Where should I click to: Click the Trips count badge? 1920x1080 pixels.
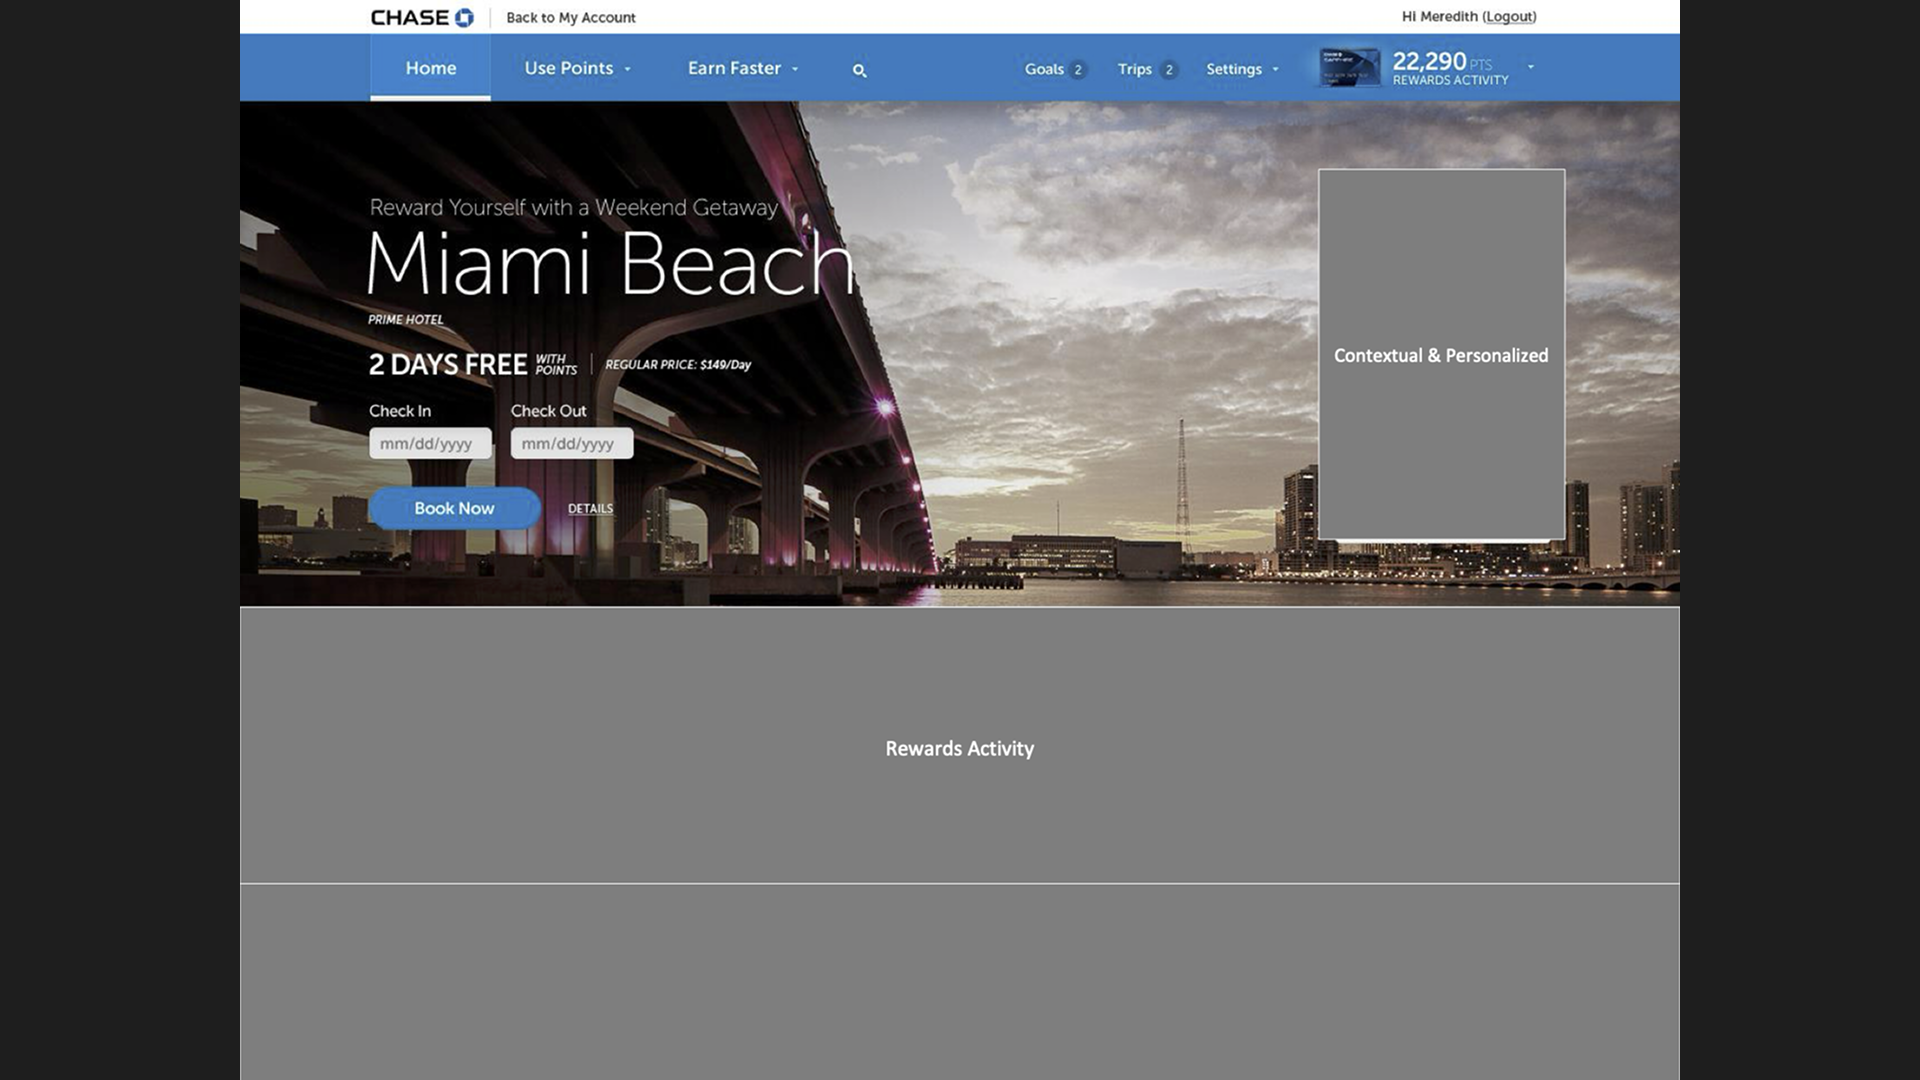pyautogui.click(x=1168, y=70)
